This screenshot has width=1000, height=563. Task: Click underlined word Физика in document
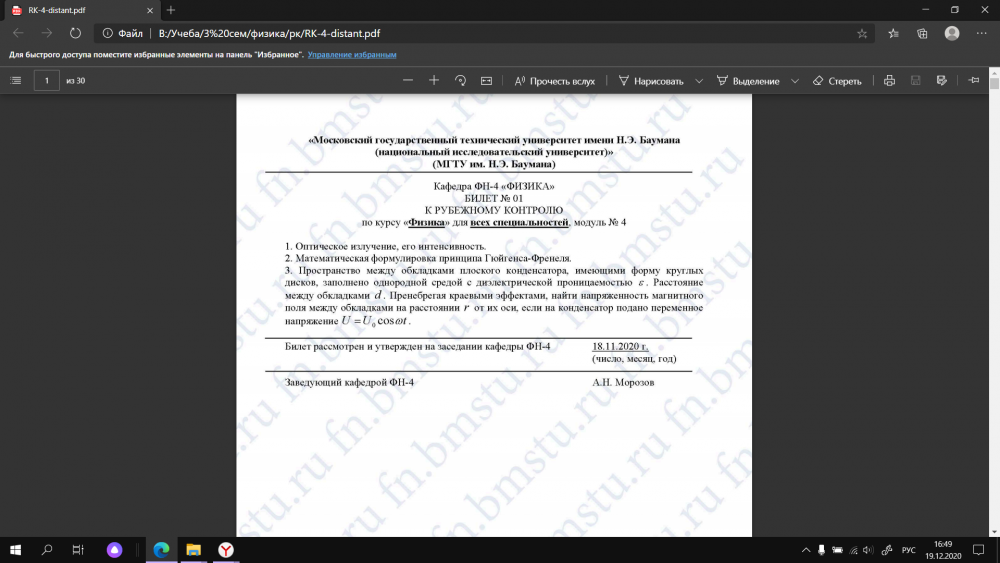426,223
